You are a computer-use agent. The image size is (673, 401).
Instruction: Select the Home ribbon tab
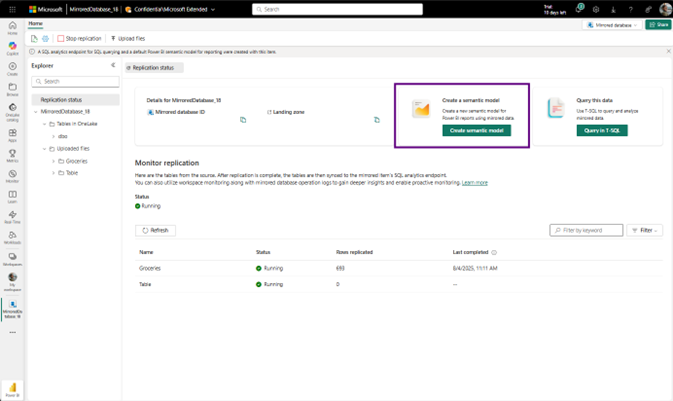pyautogui.click(x=36, y=23)
